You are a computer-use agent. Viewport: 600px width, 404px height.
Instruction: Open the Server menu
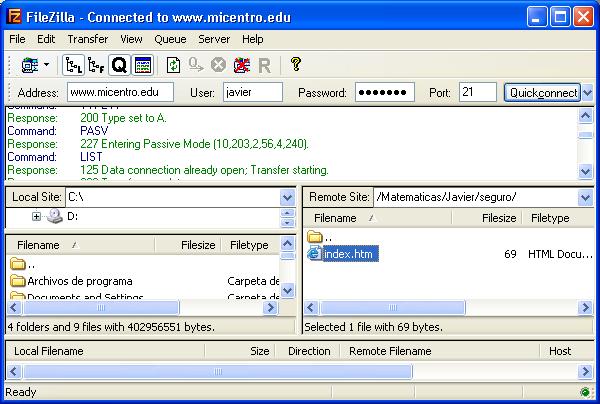(214, 39)
